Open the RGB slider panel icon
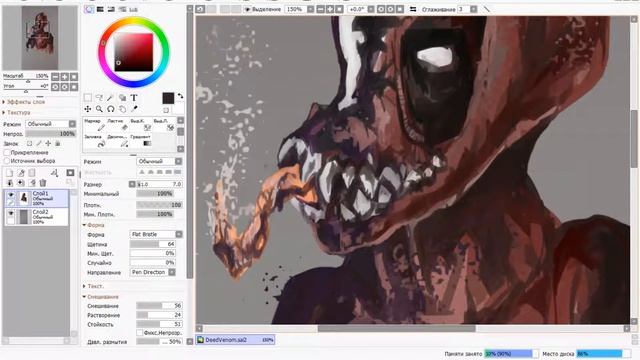This screenshot has height=360, width=640. tap(100, 9)
